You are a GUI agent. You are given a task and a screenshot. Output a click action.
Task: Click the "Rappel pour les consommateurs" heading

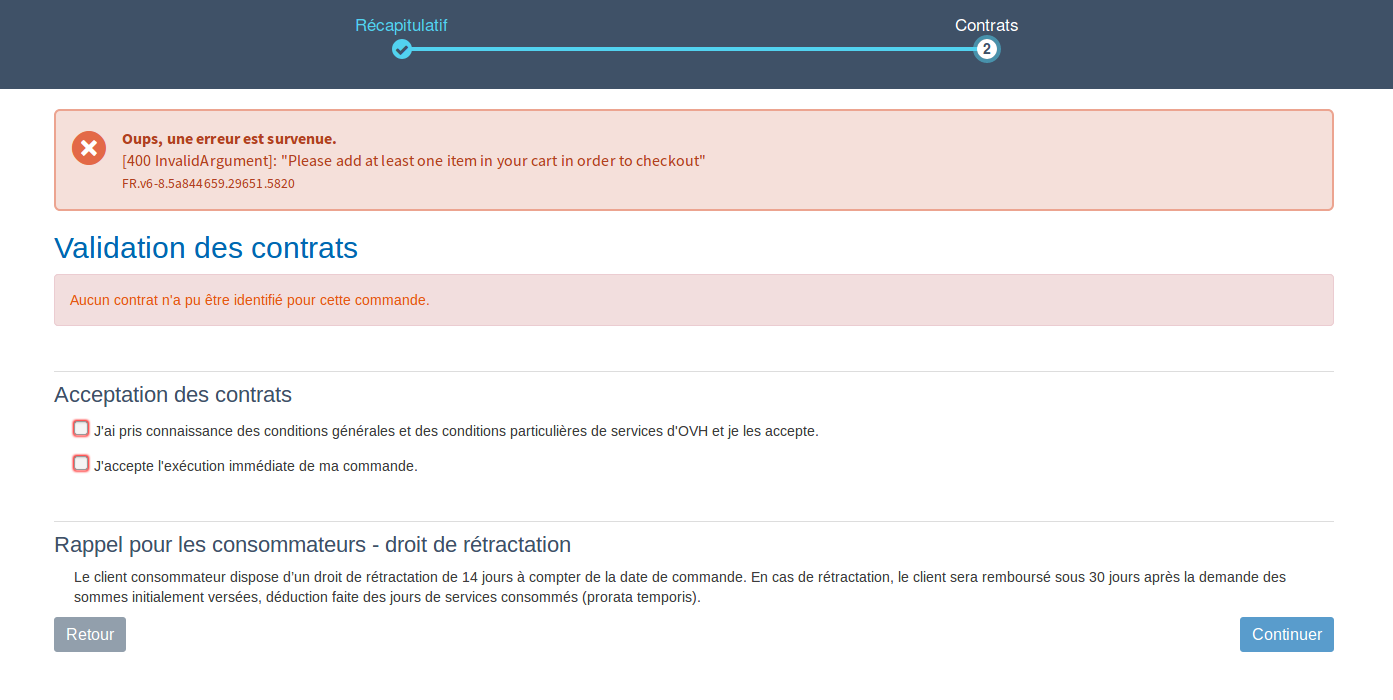point(312,545)
